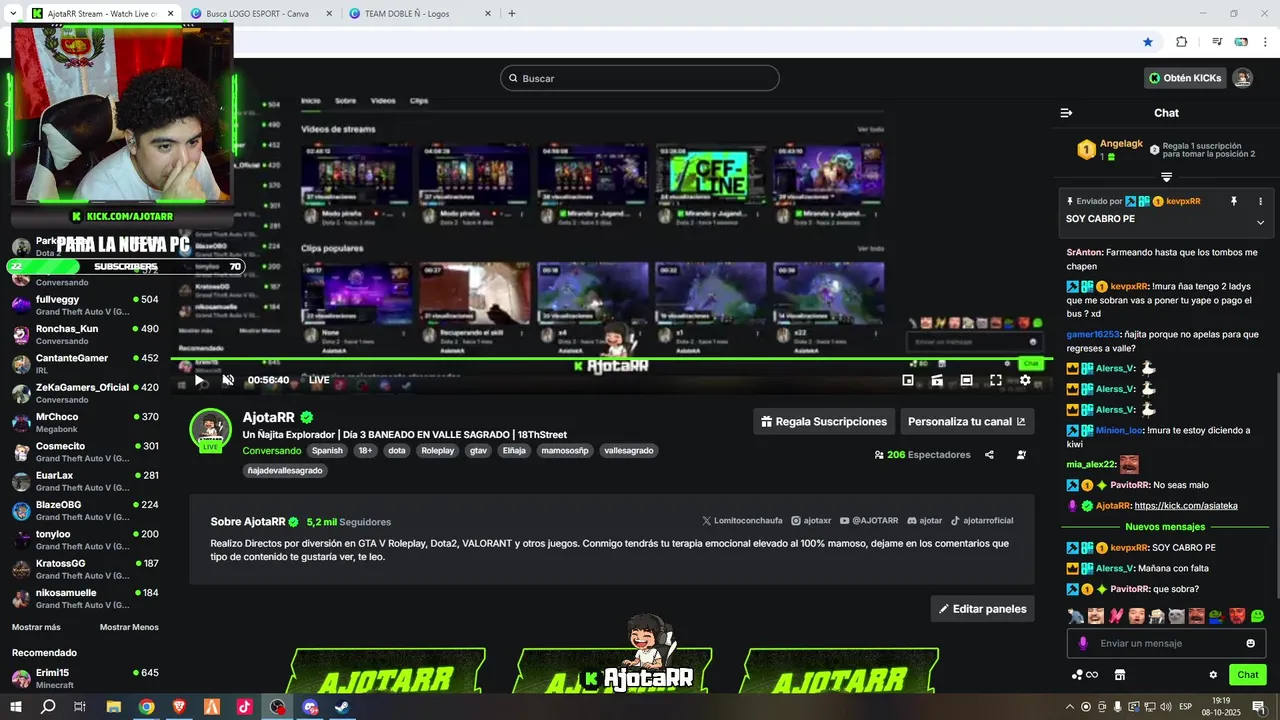Viewport: 1280px width, 720px height.
Task: Select the Spanish language tag
Action: 327,451
